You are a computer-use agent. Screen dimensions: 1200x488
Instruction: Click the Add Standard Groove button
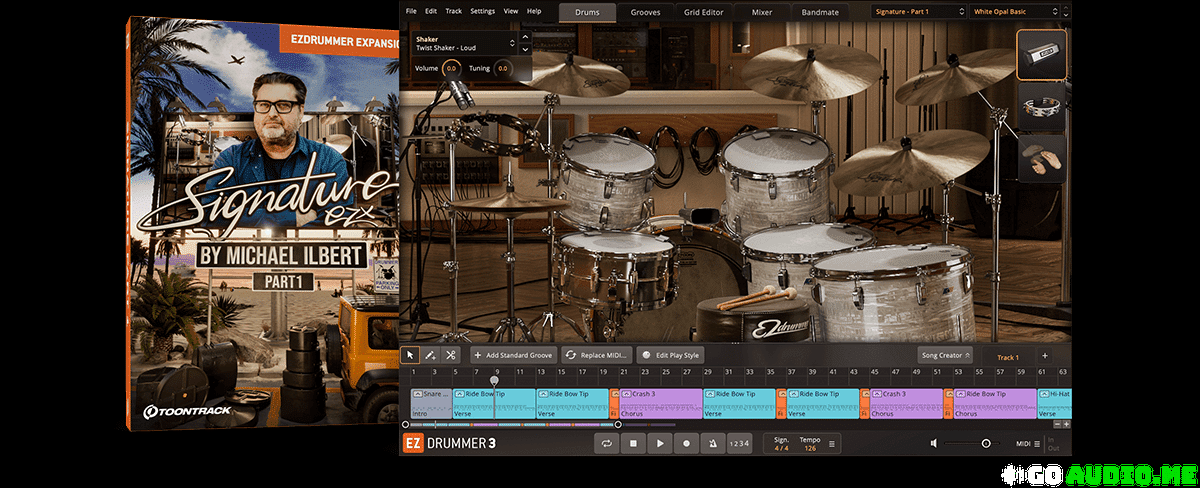point(513,355)
